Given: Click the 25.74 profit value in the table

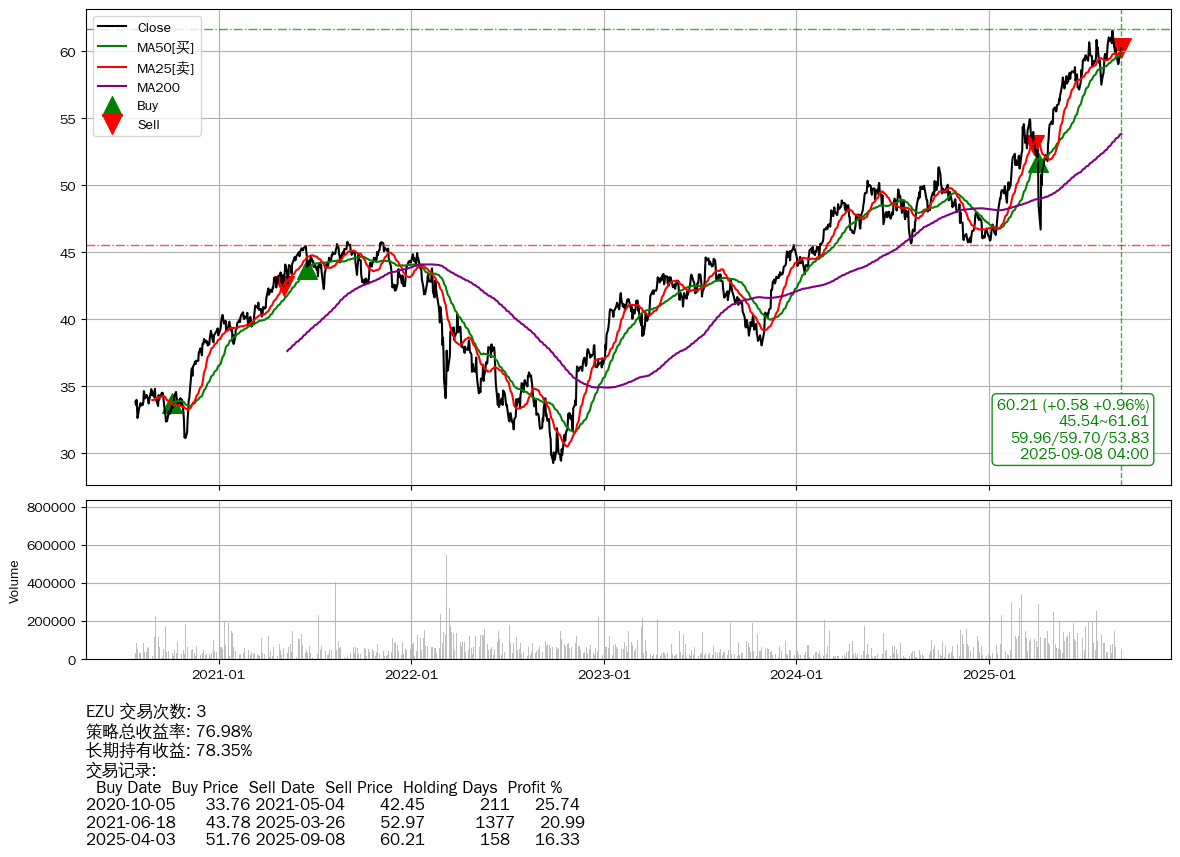Looking at the screenshot, I should 557,804.
